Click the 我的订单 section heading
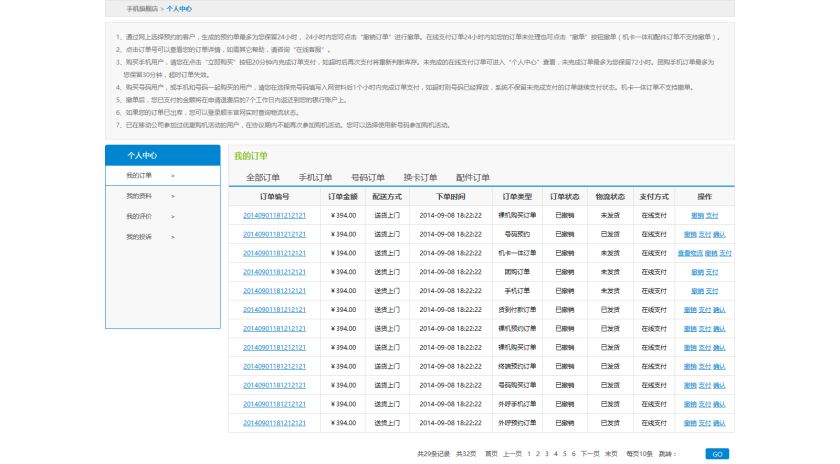 (x=250, y=156)
